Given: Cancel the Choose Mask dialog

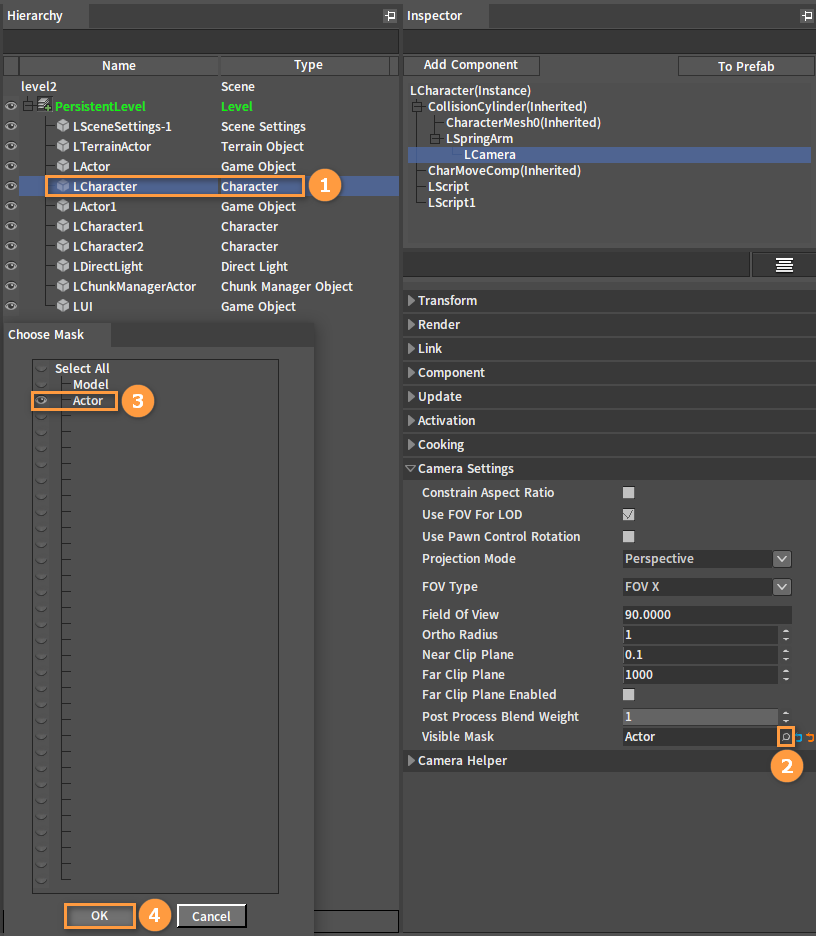Looking at the screenshot, I should point(211,916).
